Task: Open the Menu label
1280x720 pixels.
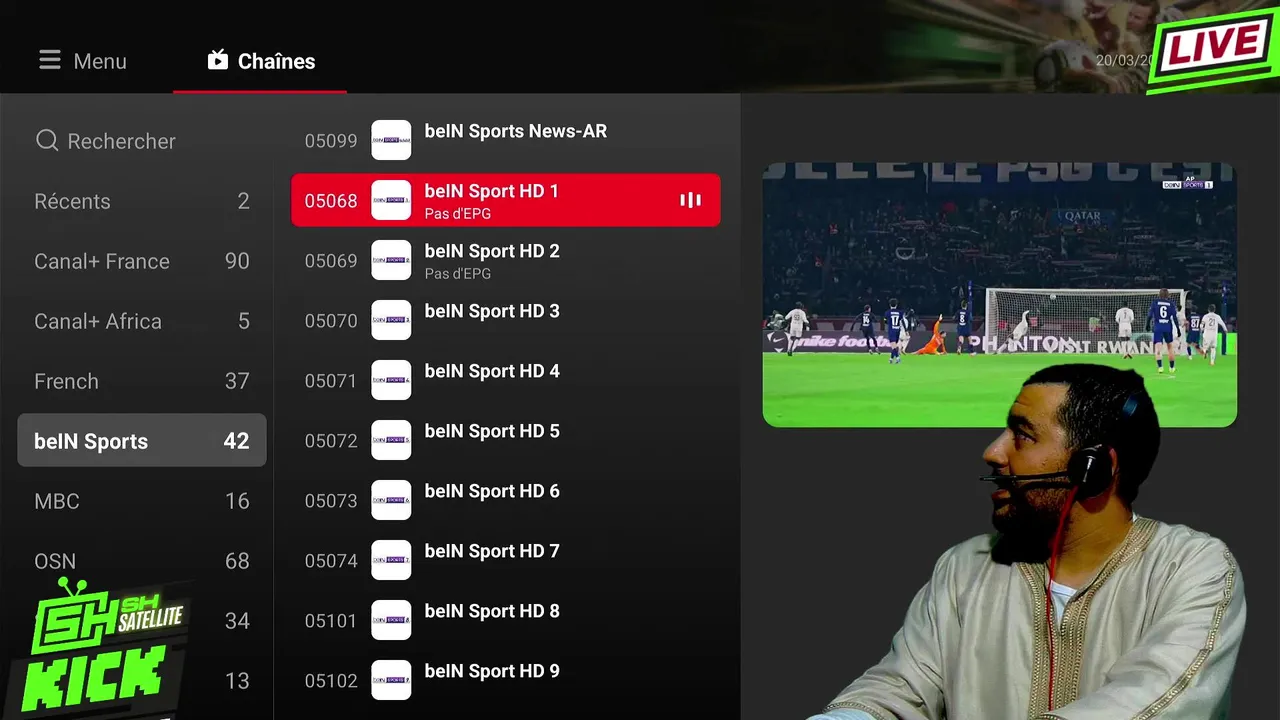Action: [100, 61]
